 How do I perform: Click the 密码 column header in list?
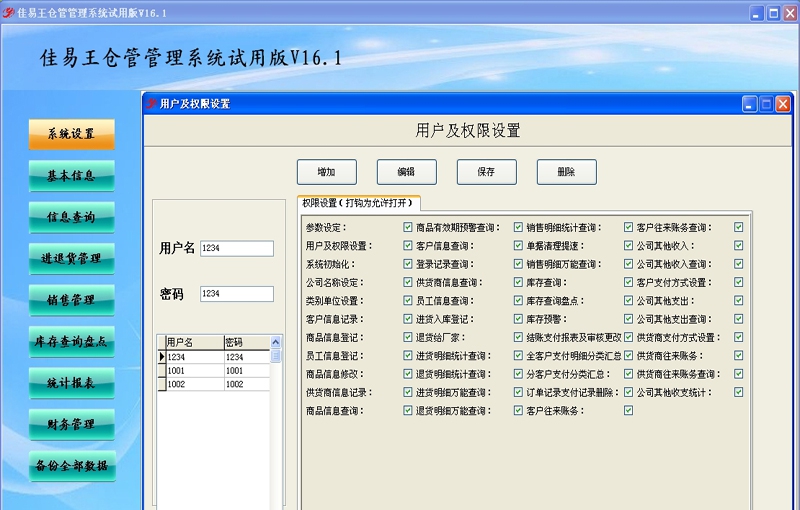coord(247,342)
